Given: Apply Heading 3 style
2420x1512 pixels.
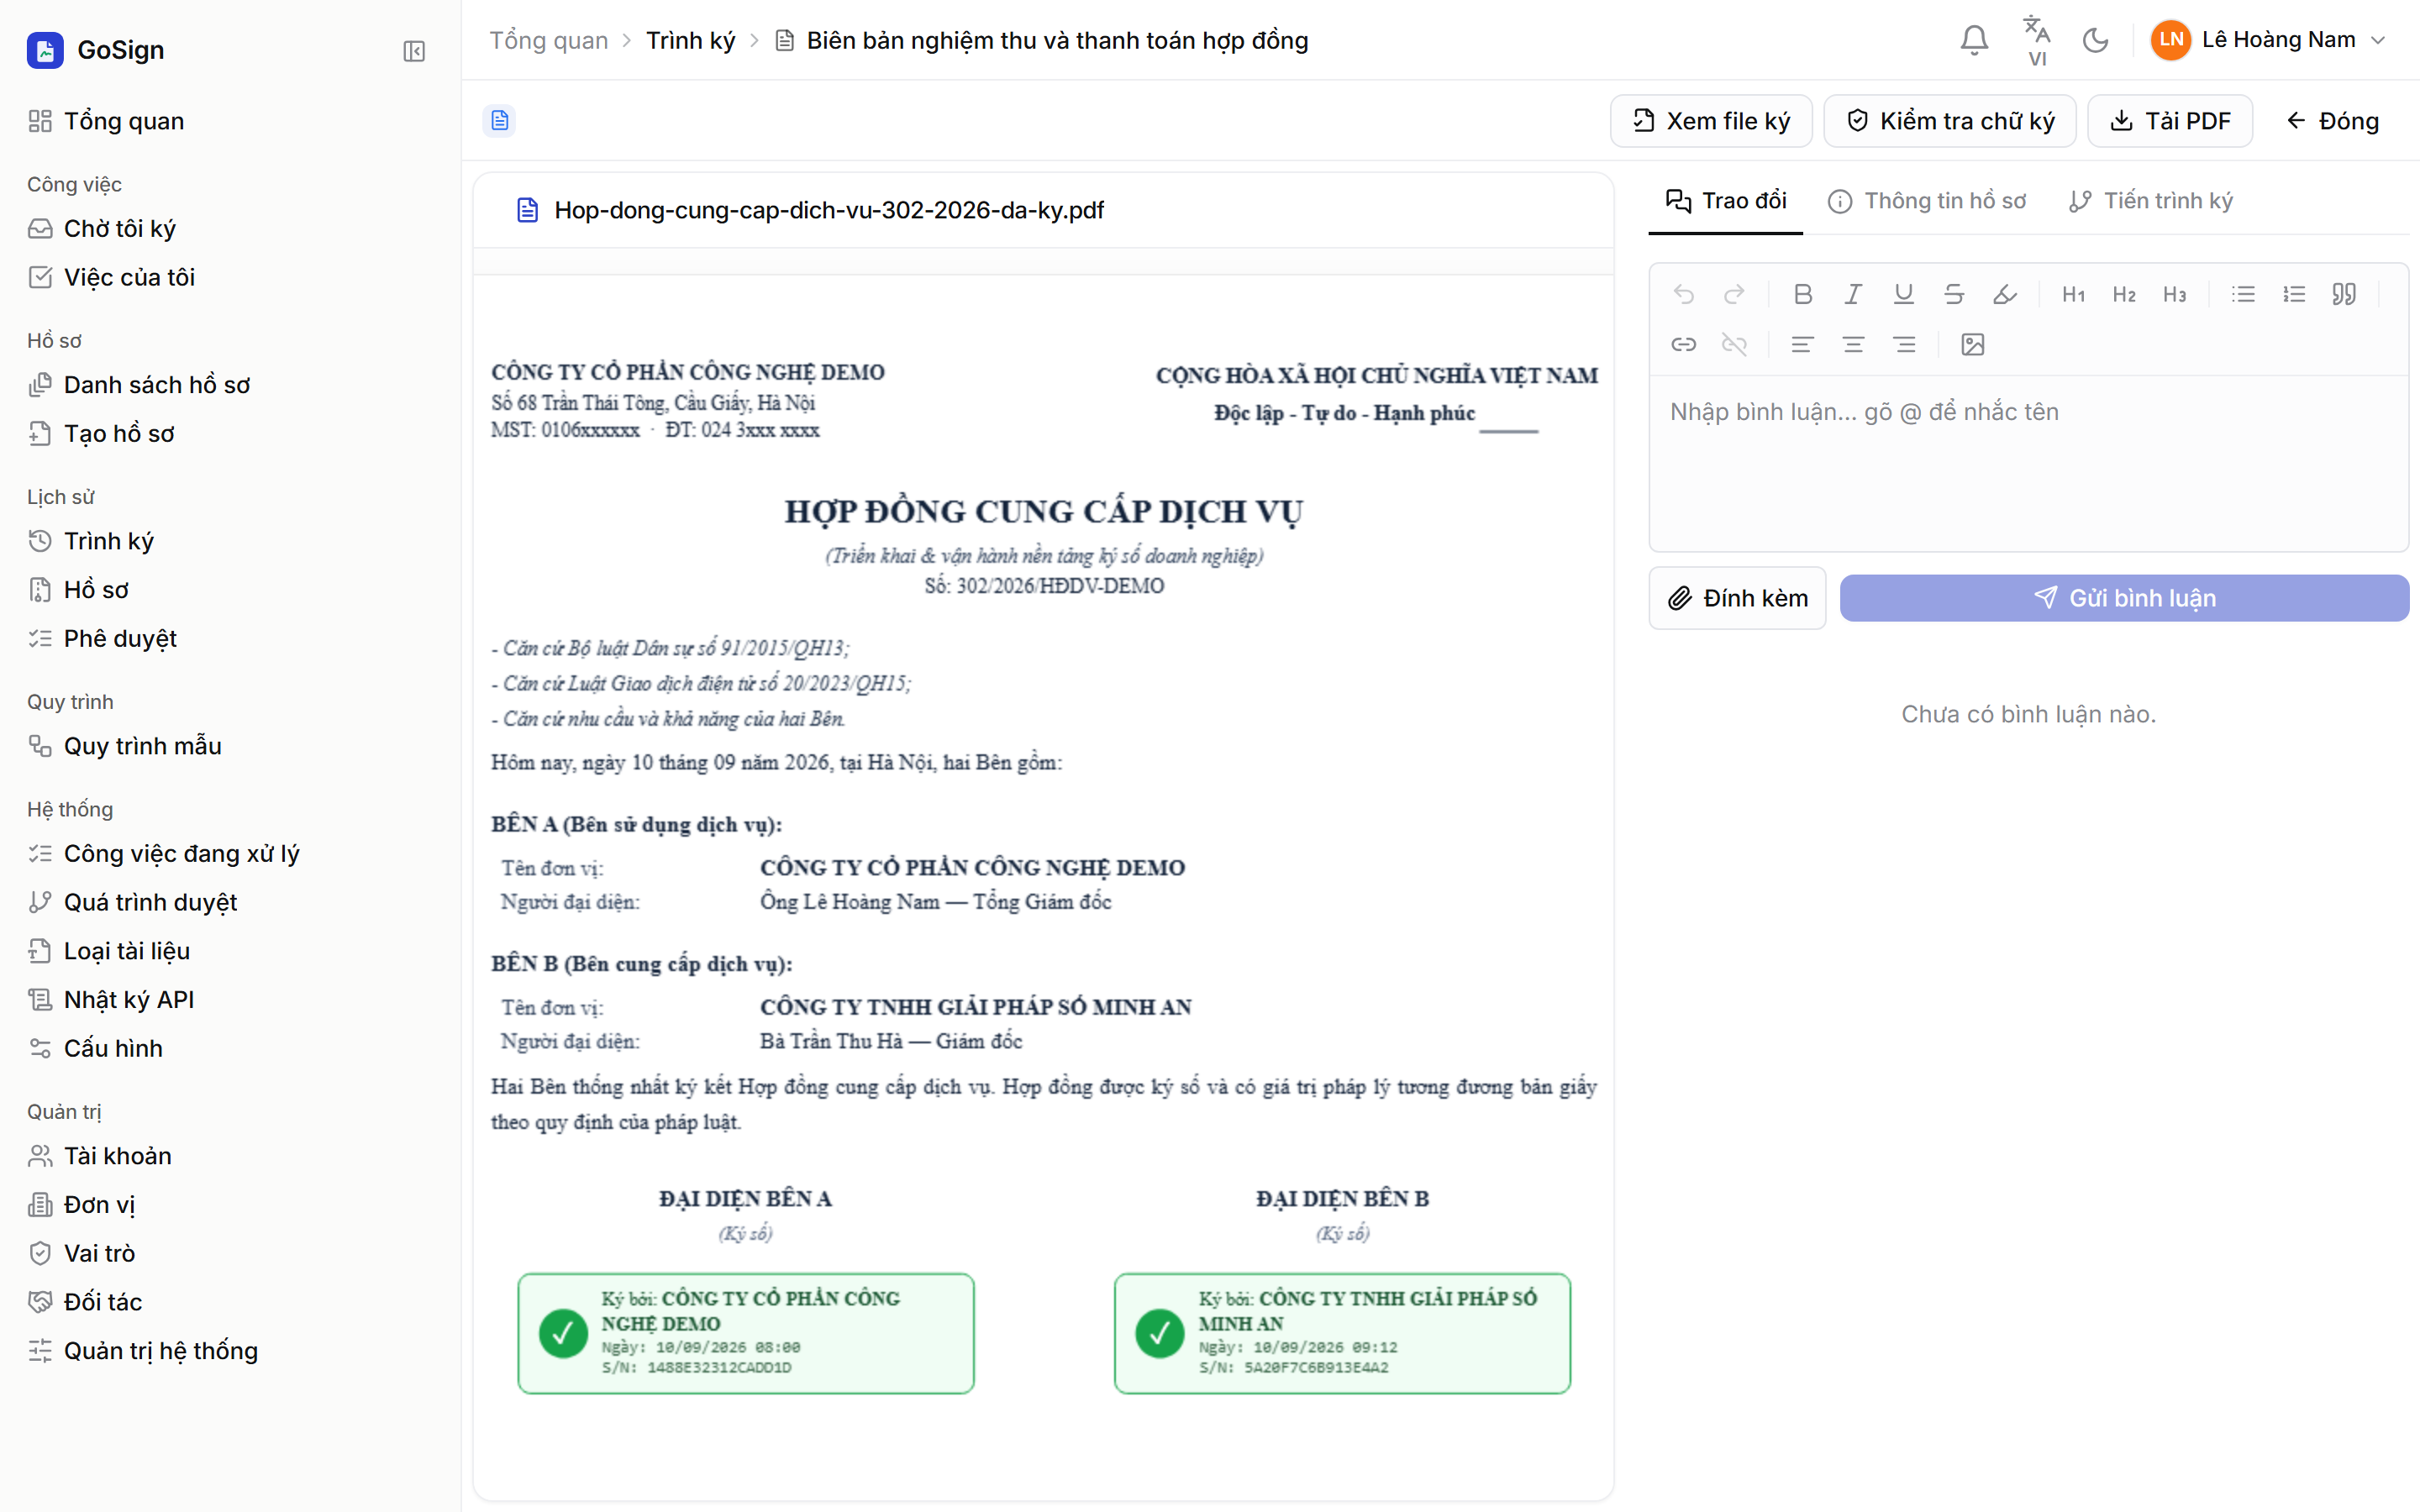Looking at the screenshot, I should pos(2174,294).
